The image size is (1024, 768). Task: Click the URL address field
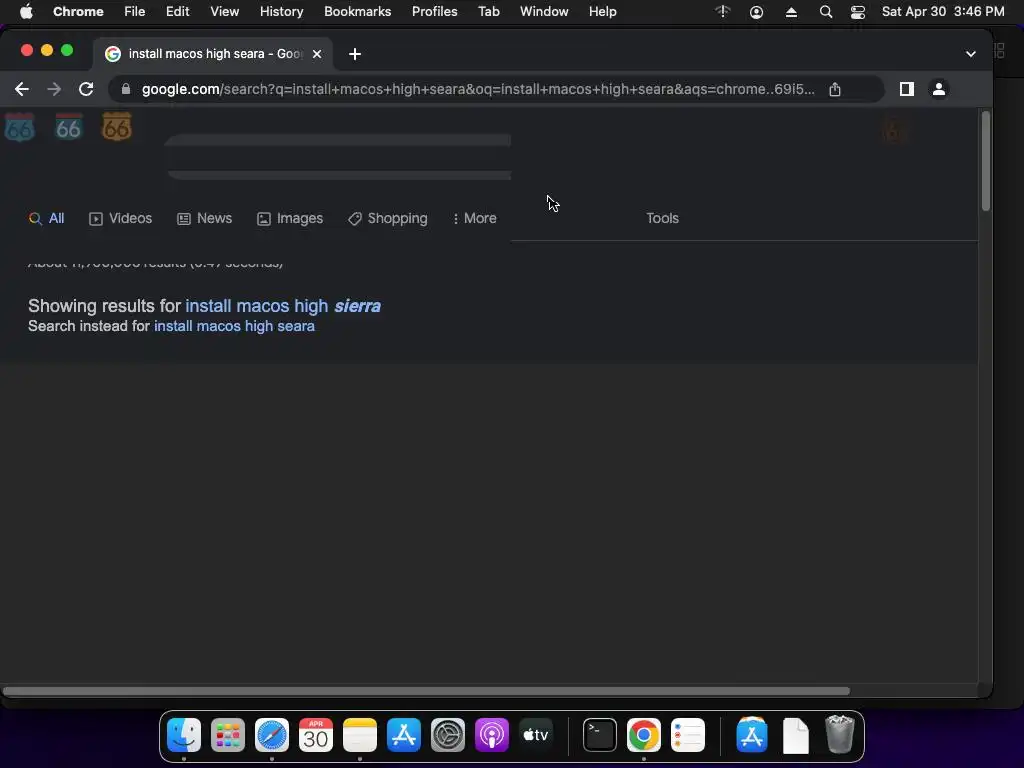pyautogui.click(x=478, y=89)
